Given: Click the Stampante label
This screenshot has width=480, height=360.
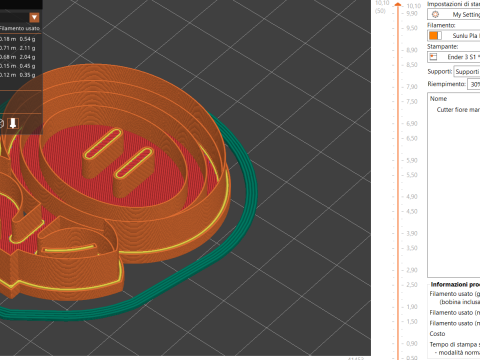Looking at the screenshot, I should 443,46.
